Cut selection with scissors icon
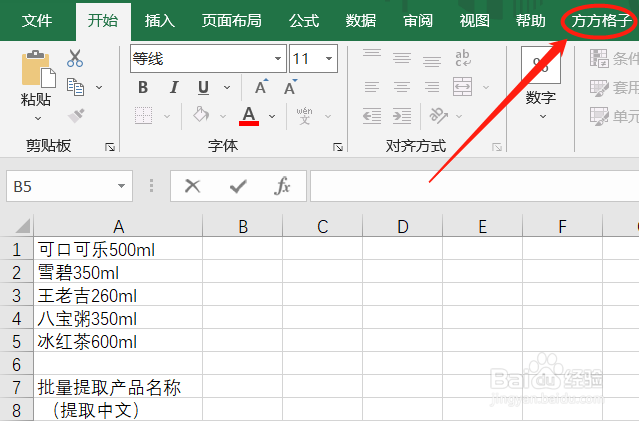 [x=75, y=58]
